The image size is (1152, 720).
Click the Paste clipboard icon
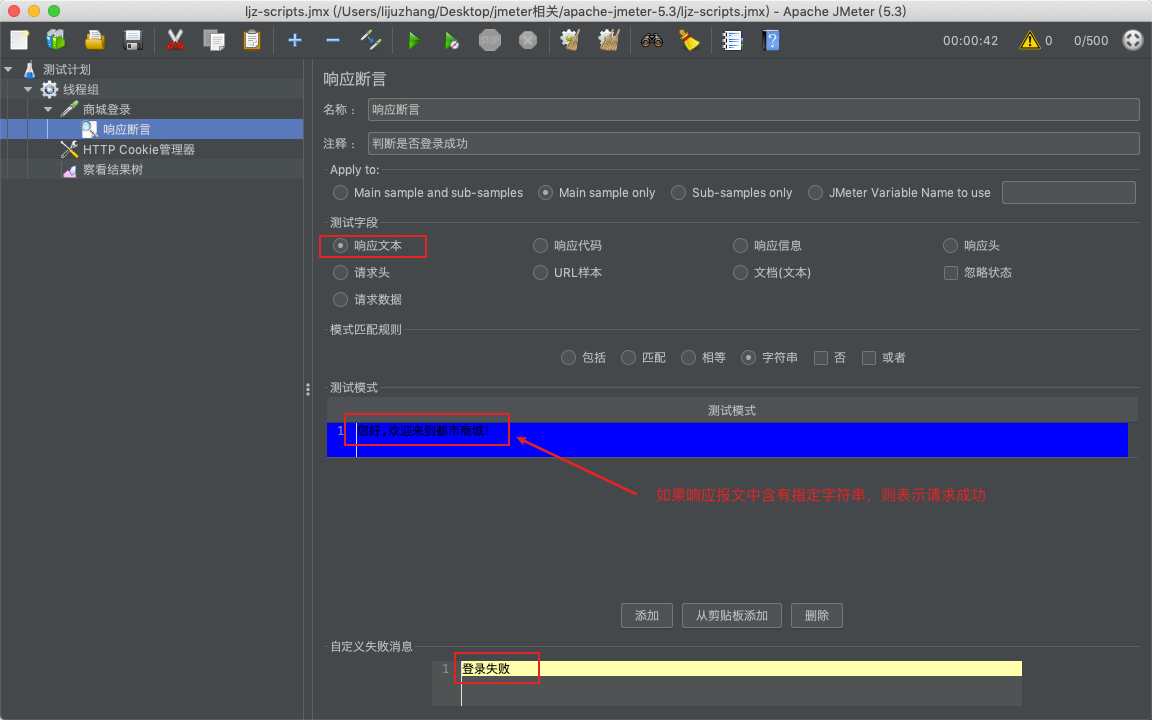point(252,40)
